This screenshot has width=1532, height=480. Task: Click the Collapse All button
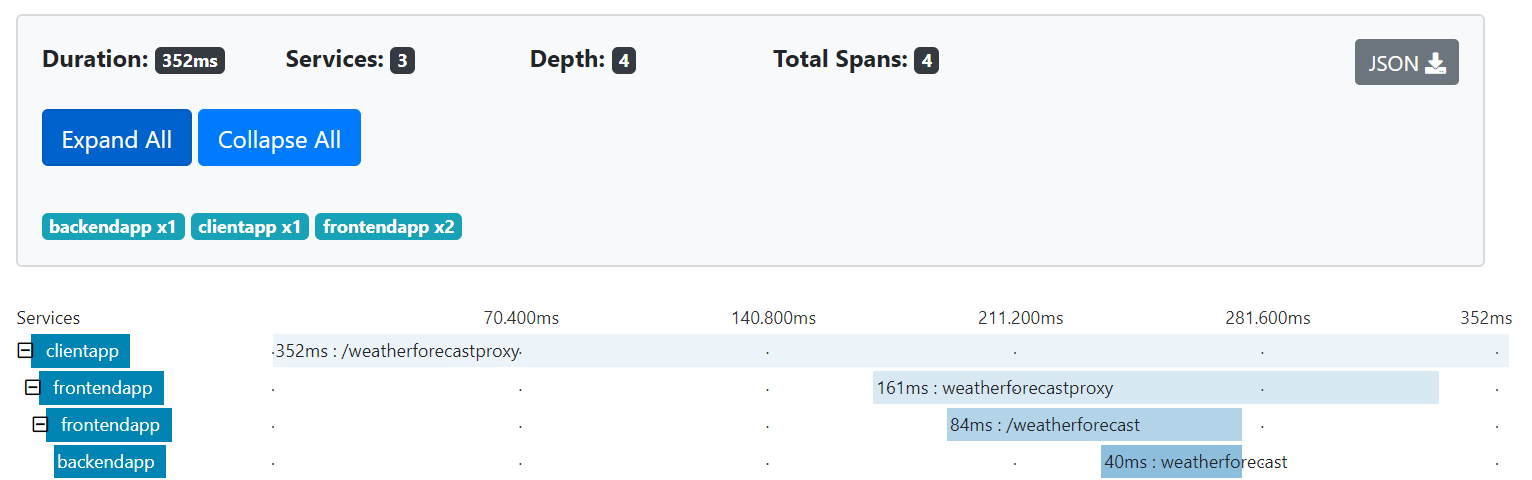pos(279,138)
